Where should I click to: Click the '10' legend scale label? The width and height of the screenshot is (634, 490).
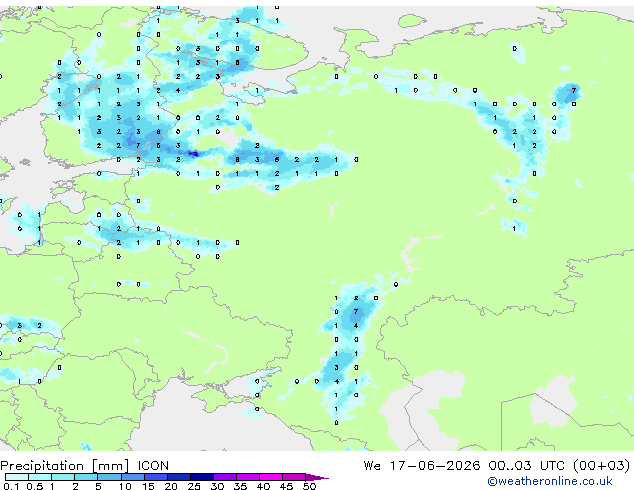coord(125,486)
